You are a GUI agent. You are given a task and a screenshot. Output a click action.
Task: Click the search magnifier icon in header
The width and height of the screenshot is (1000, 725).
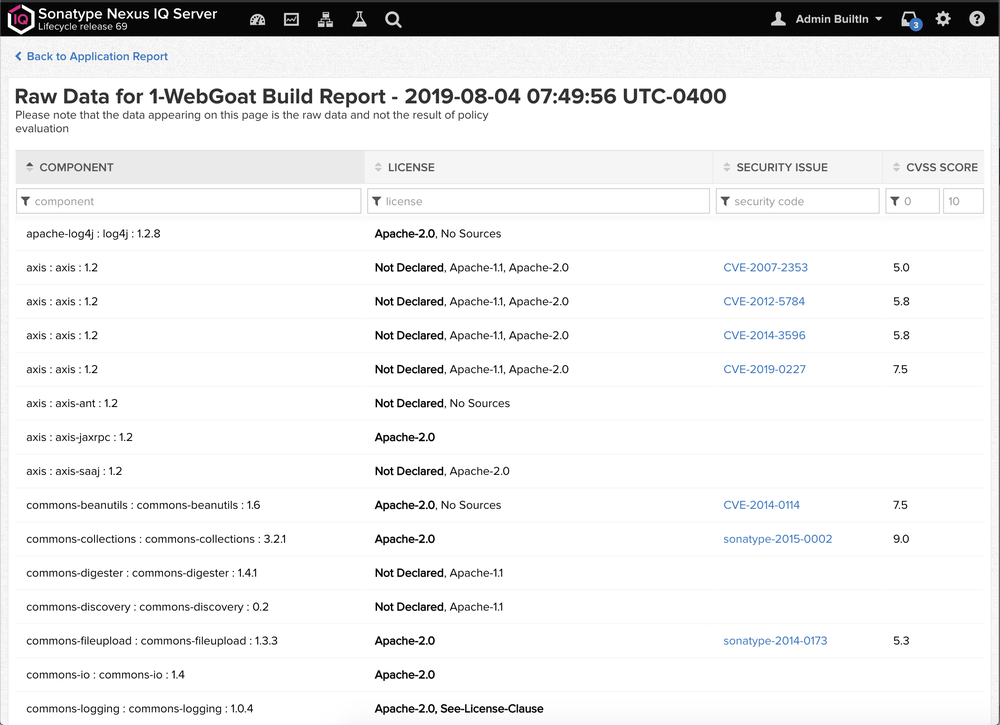(x=393, y=20)
